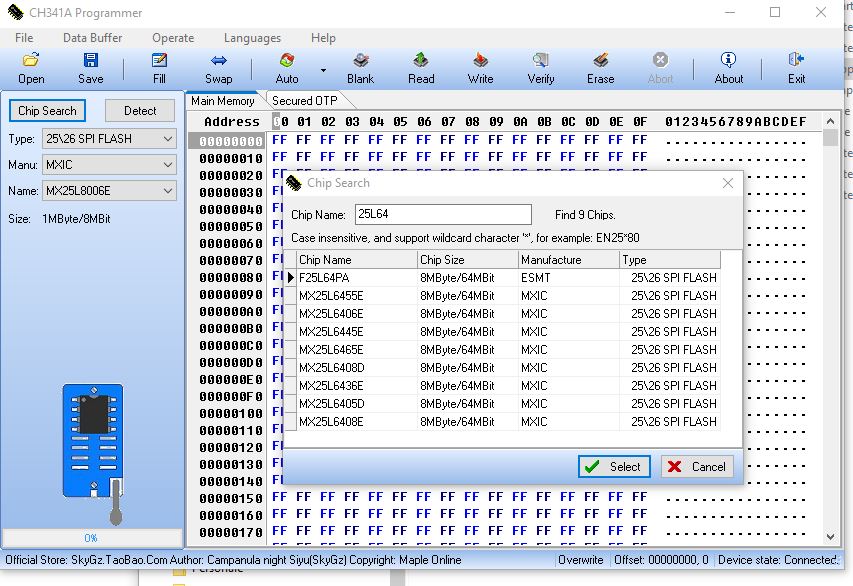Click the Erase chip toolbar icon
The height and width of the screenshot is (586, 853).
pos(601,68)
